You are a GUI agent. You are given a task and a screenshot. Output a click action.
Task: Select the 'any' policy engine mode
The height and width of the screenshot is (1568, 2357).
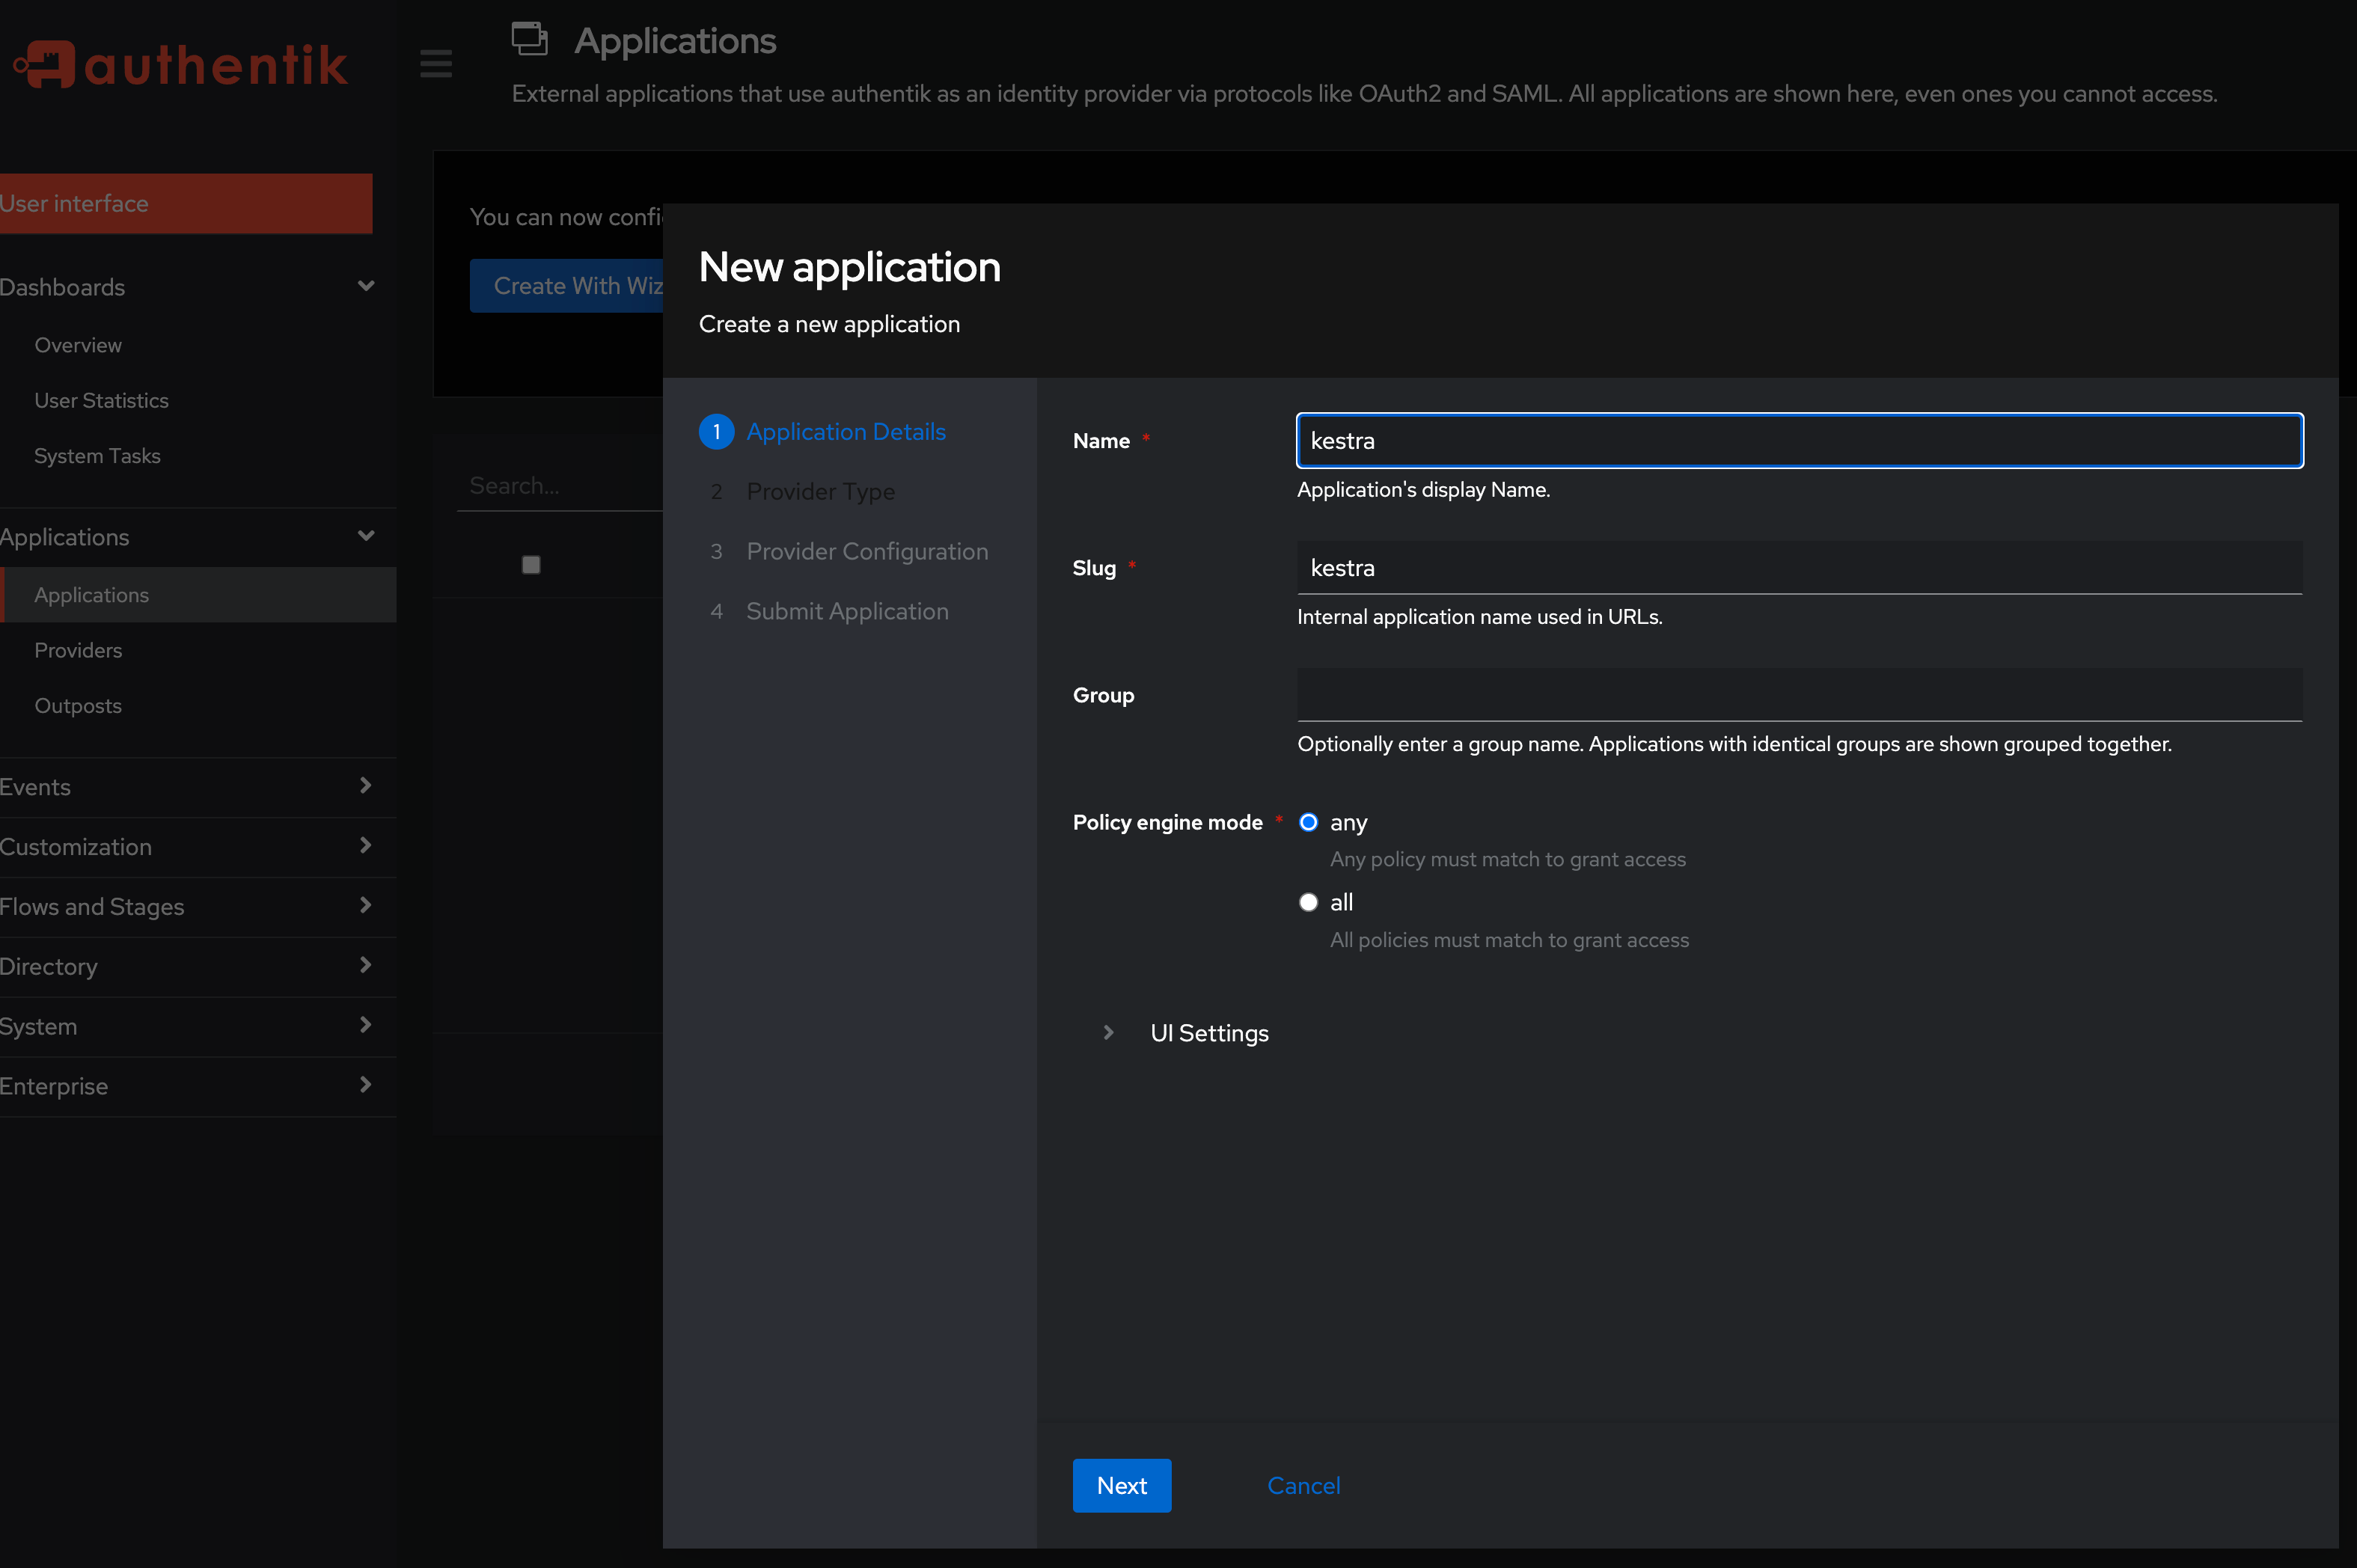(x=1308, y=822)
